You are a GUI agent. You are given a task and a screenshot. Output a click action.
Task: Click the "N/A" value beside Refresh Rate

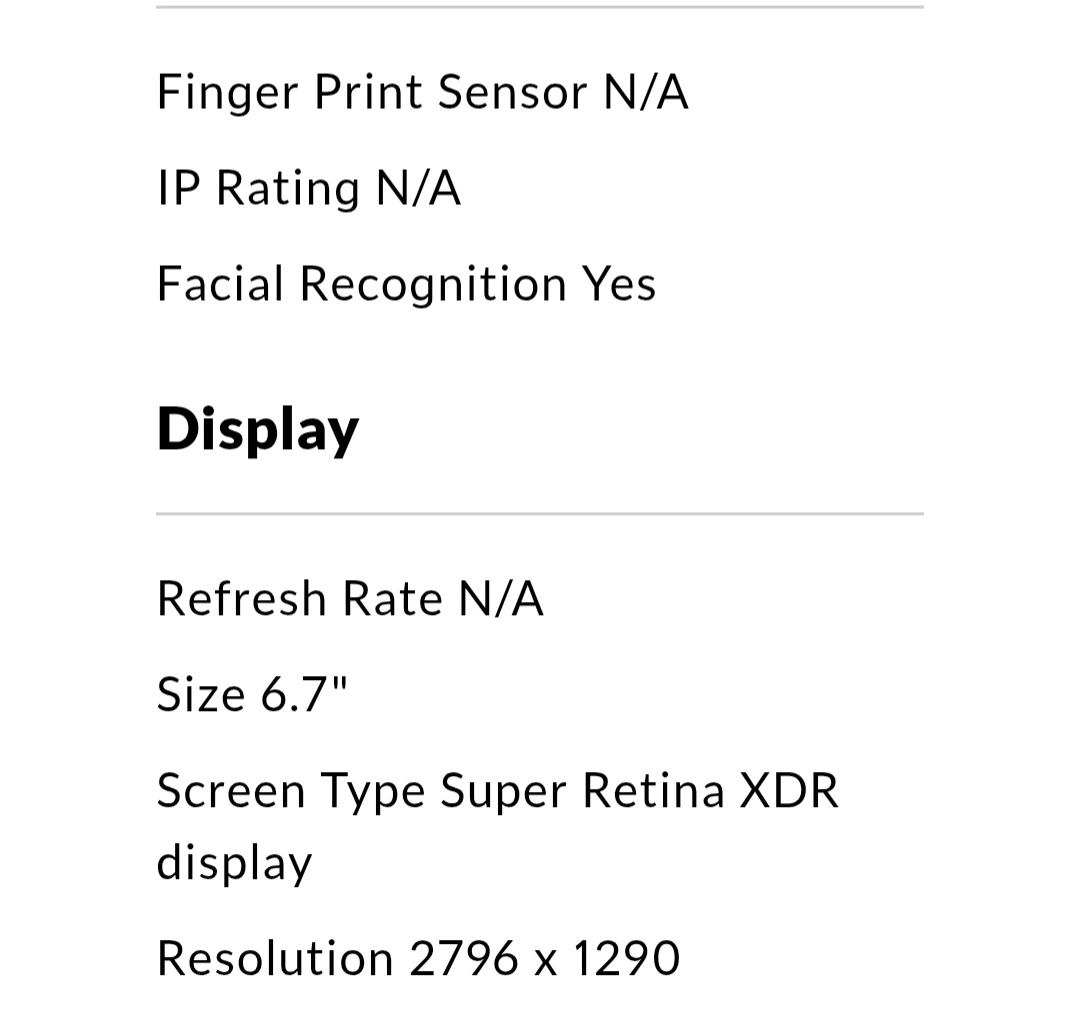click(x=501, y=598)
